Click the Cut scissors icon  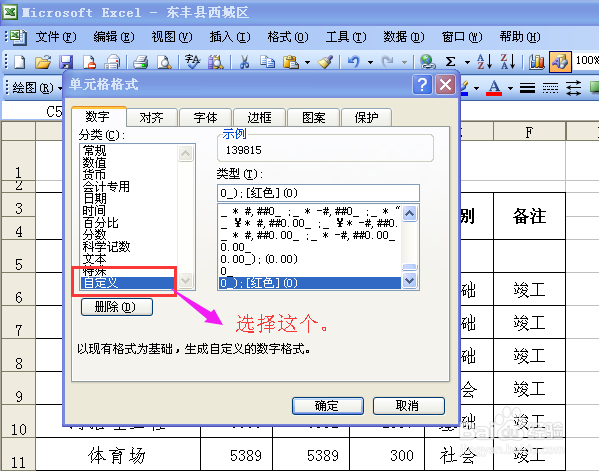(x=244, y=62)
